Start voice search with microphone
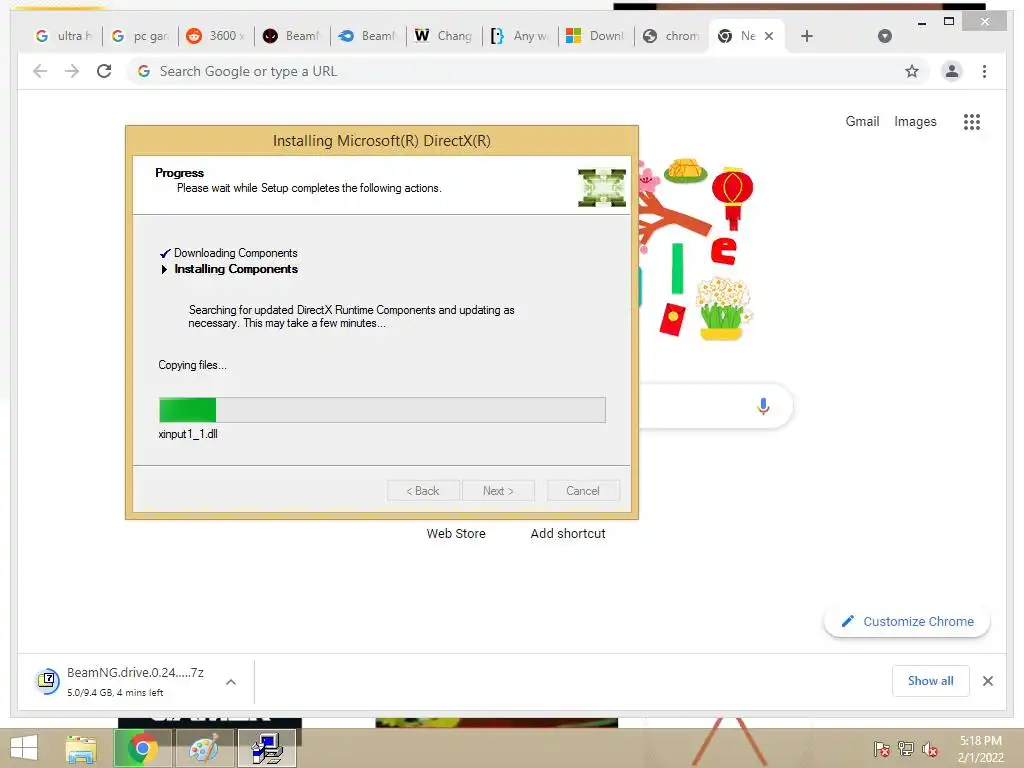1024x768 pixels. [x=763, y=406]
